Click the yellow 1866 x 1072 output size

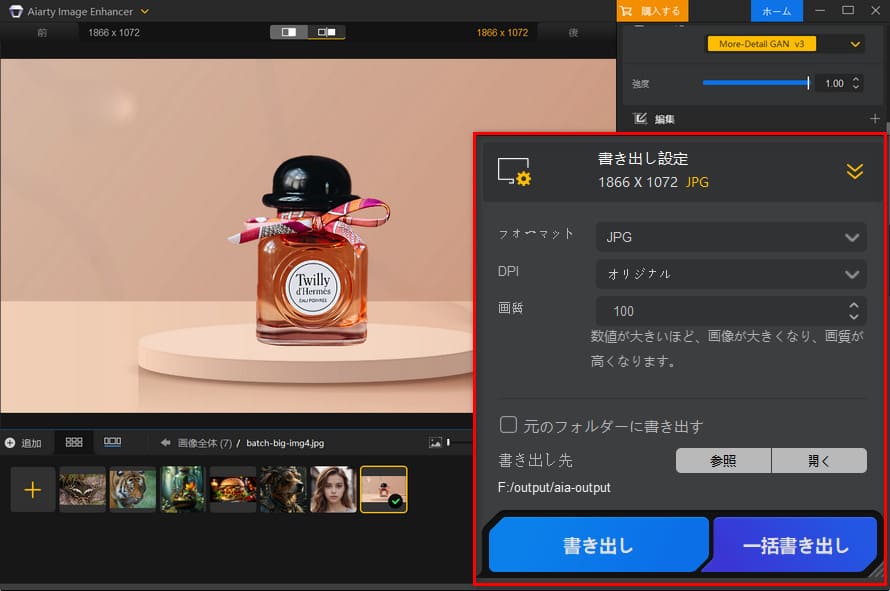pyautogui.click(x=502, y=32)
